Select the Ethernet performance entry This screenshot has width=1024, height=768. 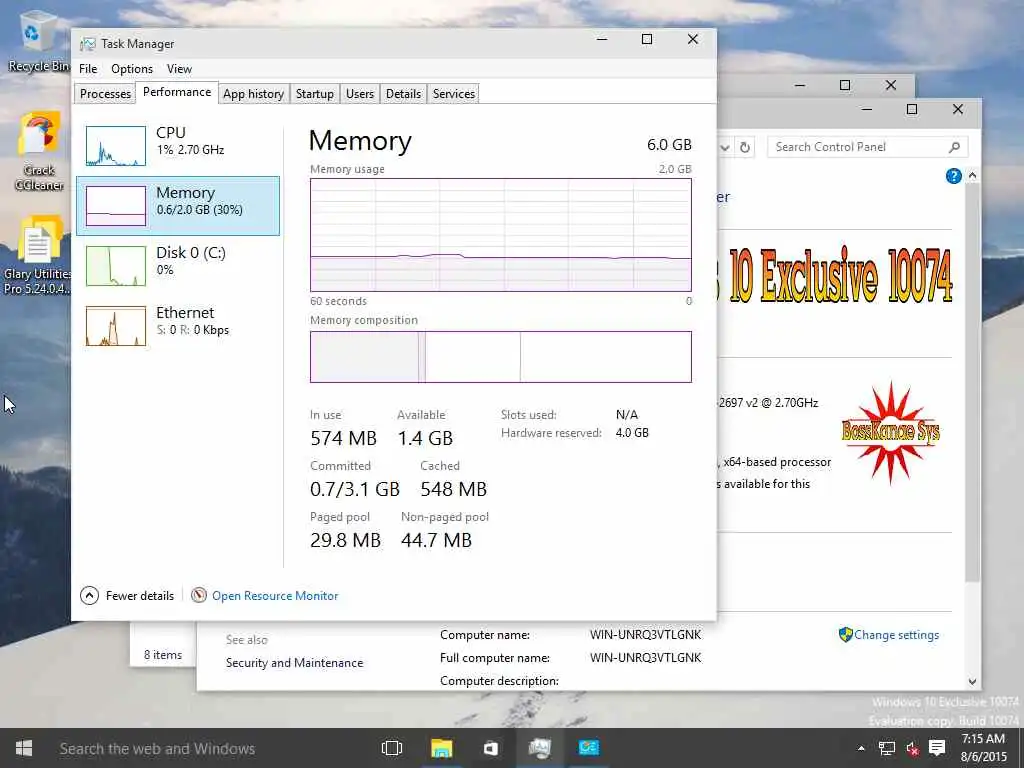tap(178, 326)
